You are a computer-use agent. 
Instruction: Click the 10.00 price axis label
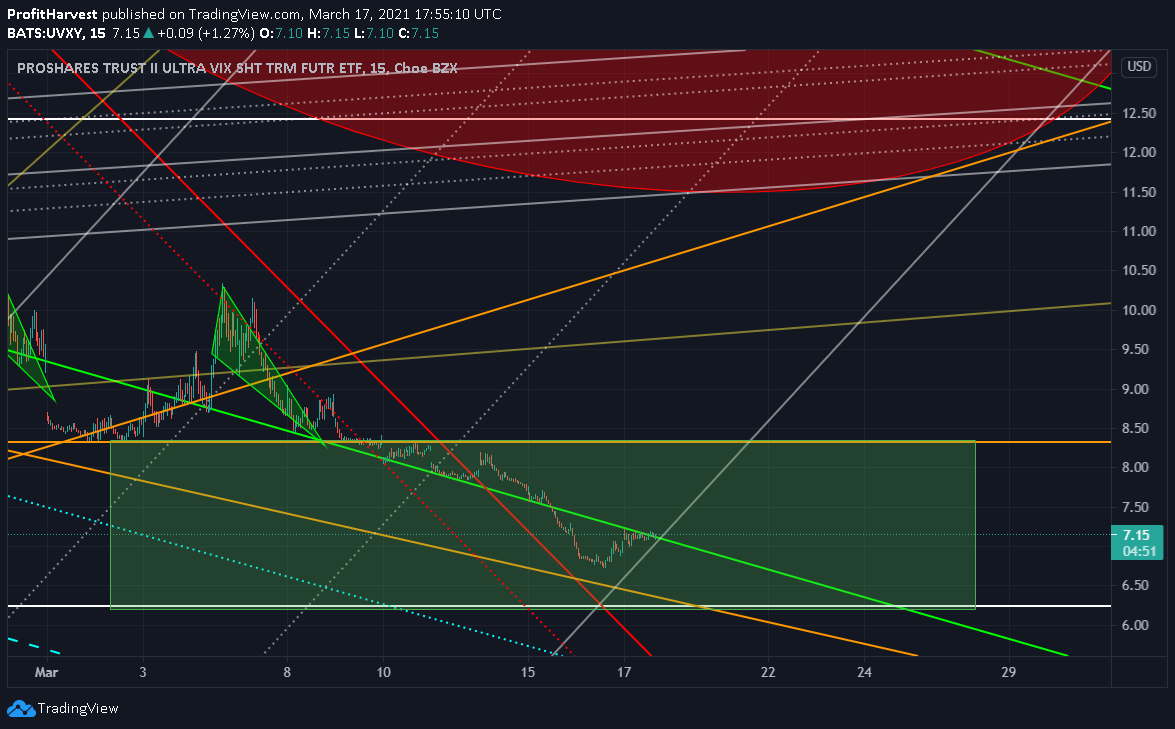tap(1139, 310)
